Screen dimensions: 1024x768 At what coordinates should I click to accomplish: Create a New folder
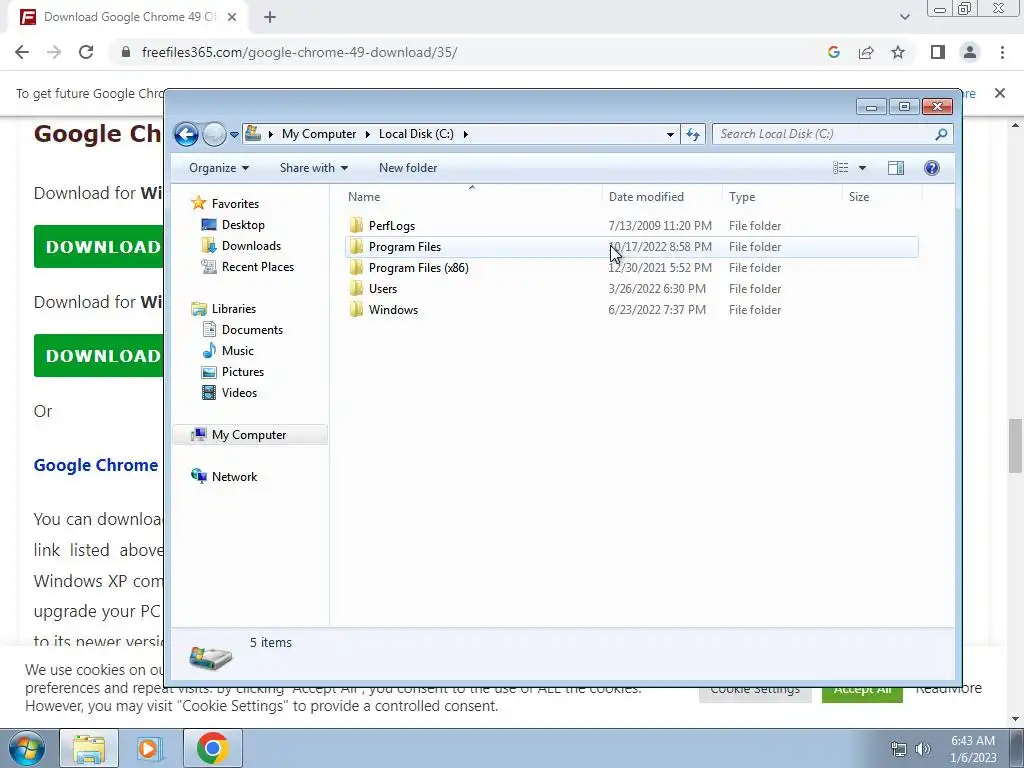[408, 168]
